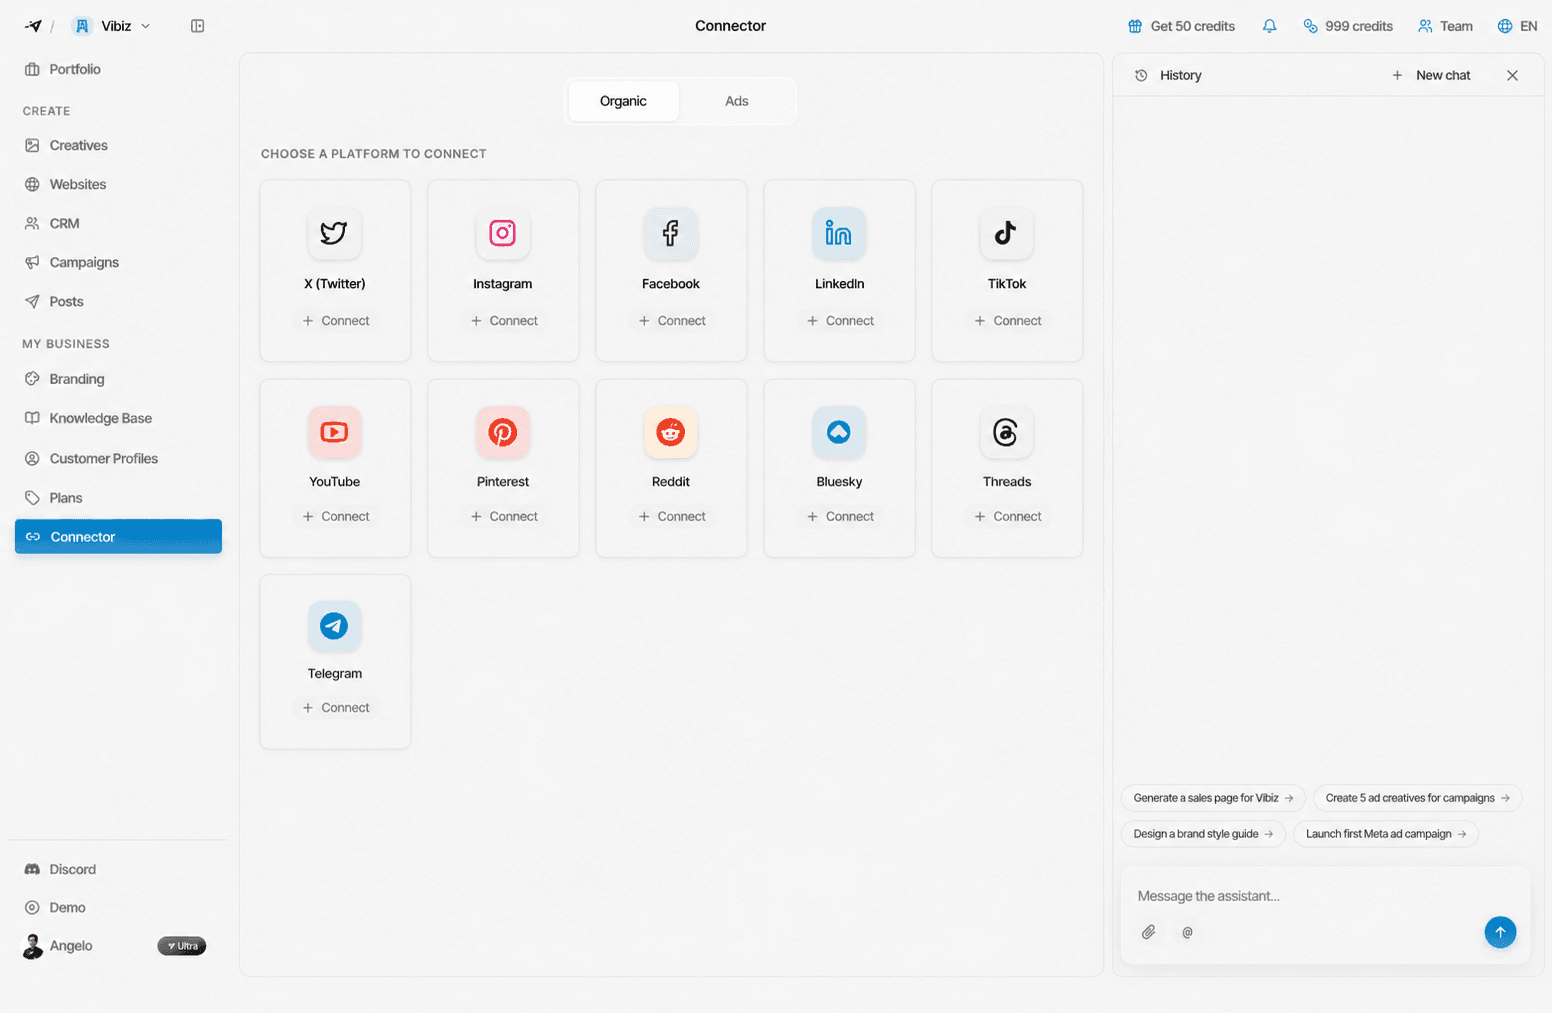Click the X (Twitter) bird icon

[x=334, y=233]
